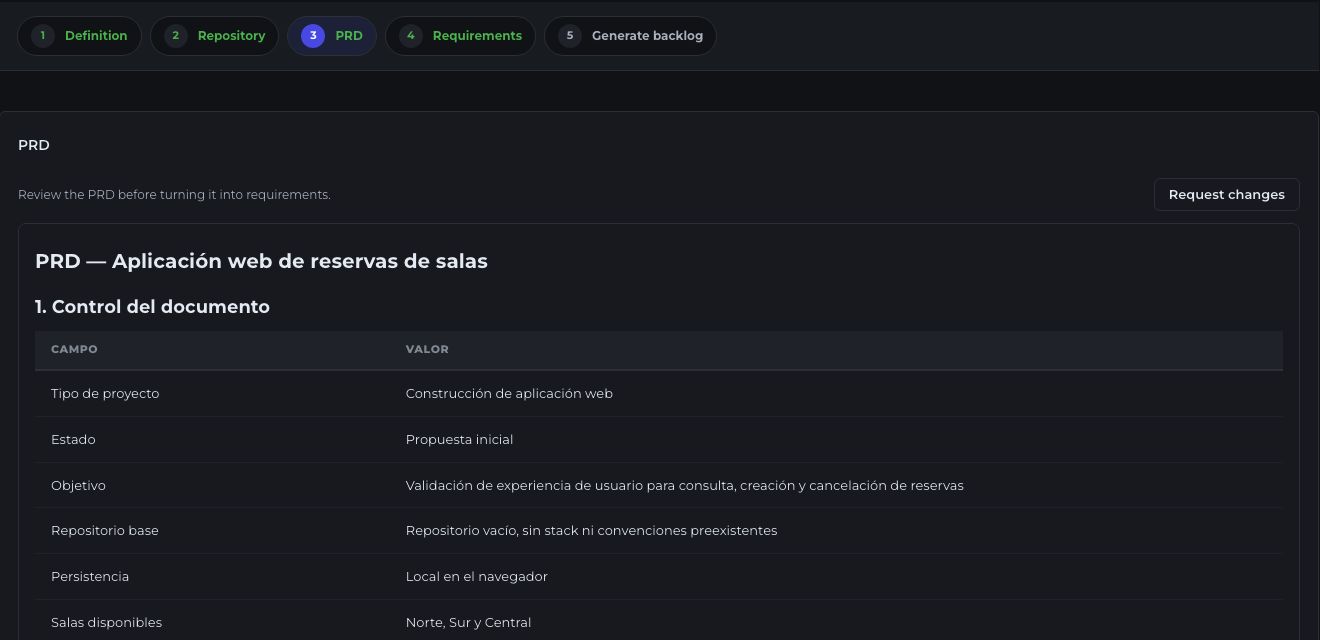Select the 'Salas disponibles' cell

(106, 623)
